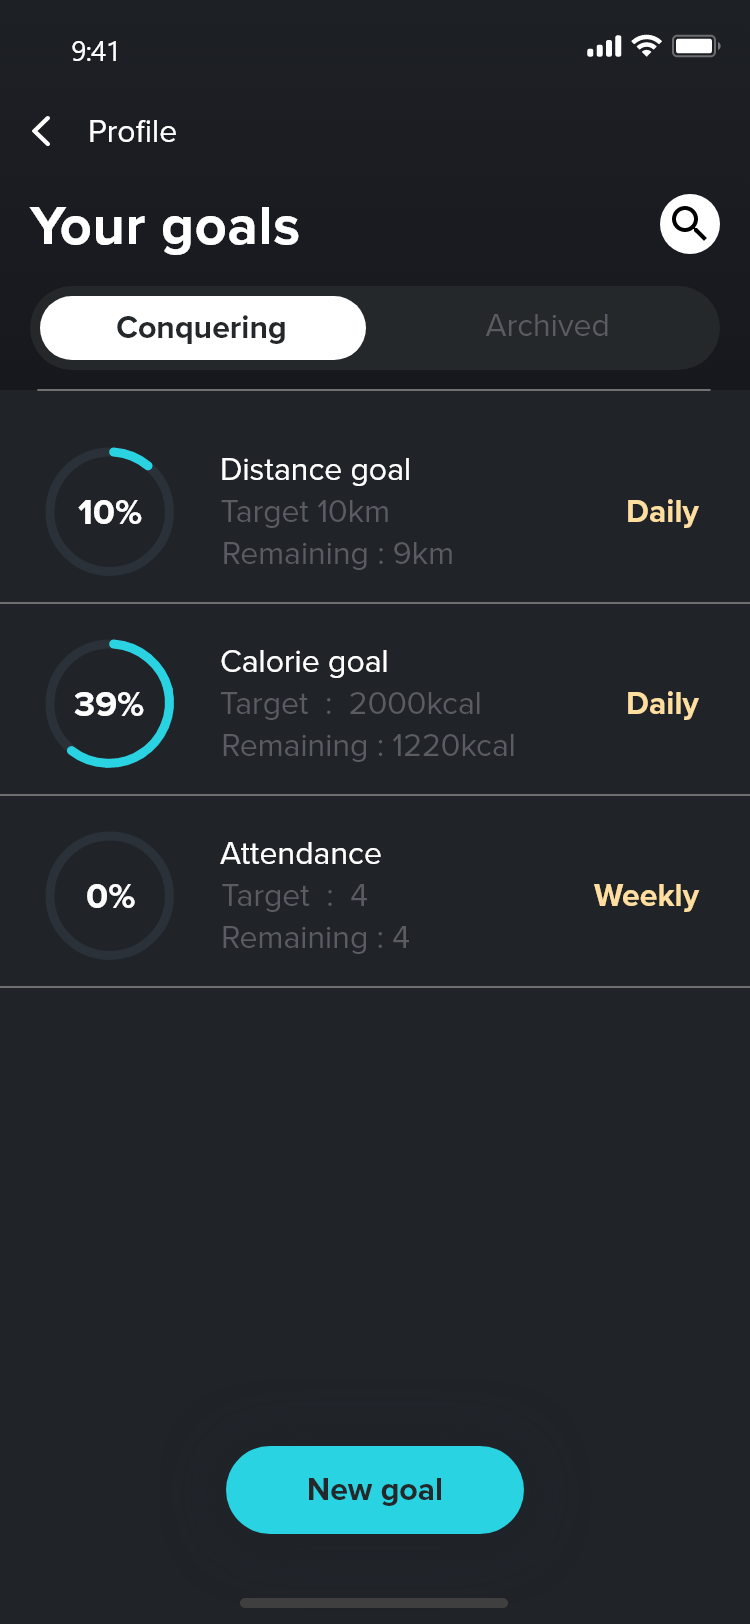Tap the 0% attendance progress ring
750x1624 pixels.
click(x=110, y=896)
